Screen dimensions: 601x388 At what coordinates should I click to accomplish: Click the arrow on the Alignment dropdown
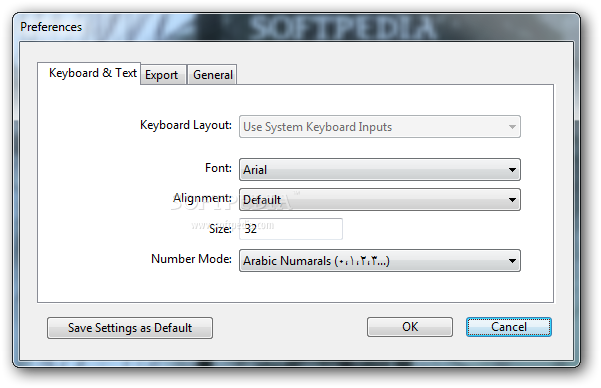pyautogui.click(x=512, y=200)
